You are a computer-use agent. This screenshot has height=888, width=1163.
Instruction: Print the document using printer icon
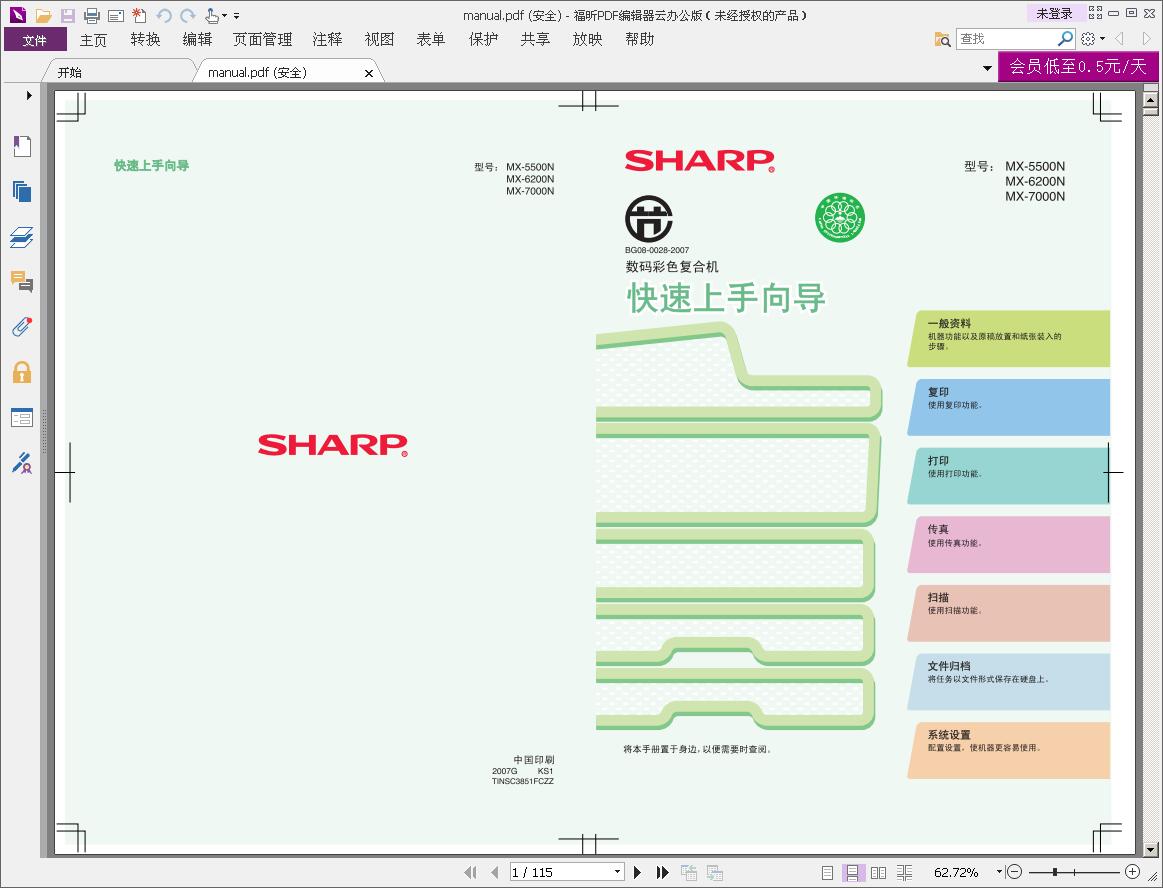(x=91, y=15)
